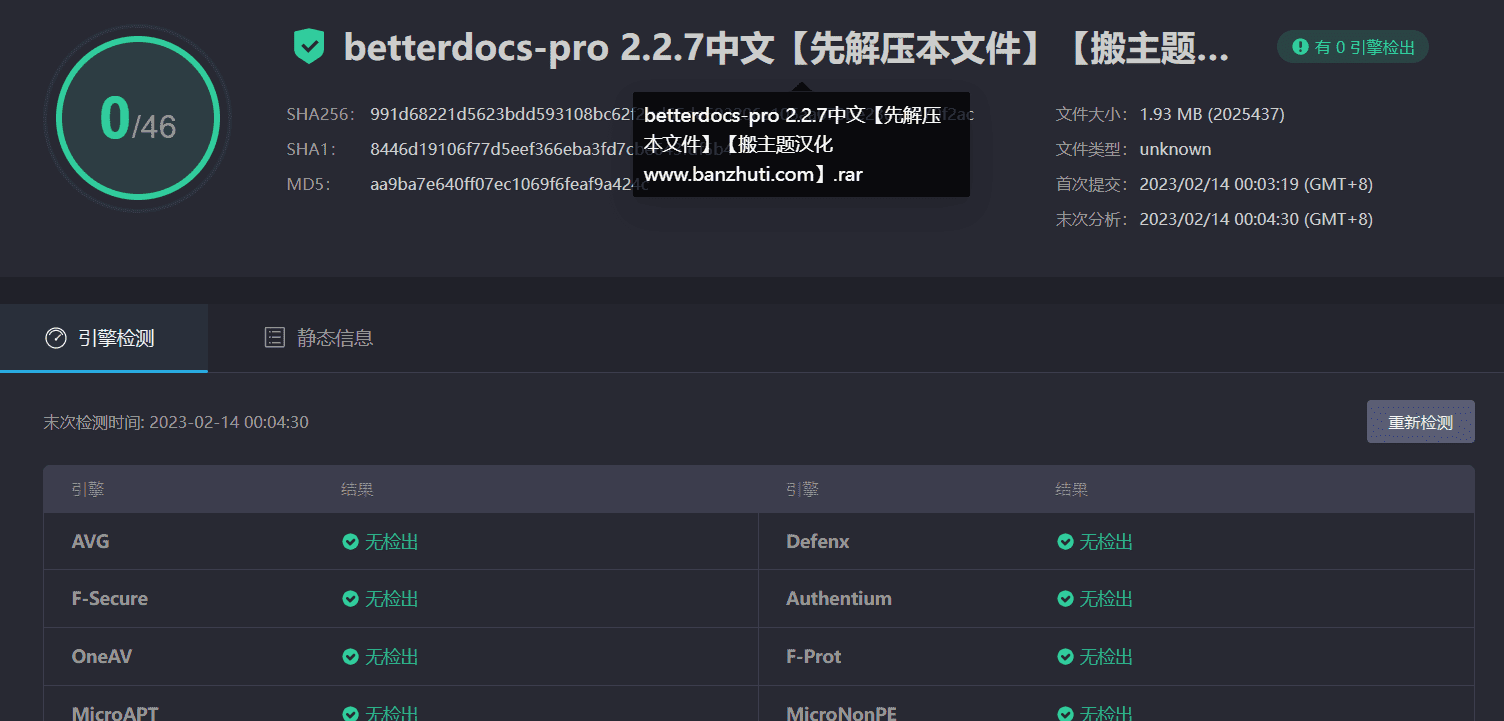This screenshot has width=1504, height=721.
Task: Click the betterdocs-pro file title heading
Action: point(786,47)
